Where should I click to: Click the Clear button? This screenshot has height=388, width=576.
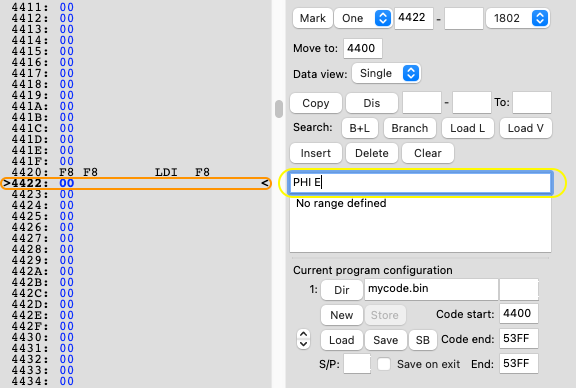pos(428,153)
